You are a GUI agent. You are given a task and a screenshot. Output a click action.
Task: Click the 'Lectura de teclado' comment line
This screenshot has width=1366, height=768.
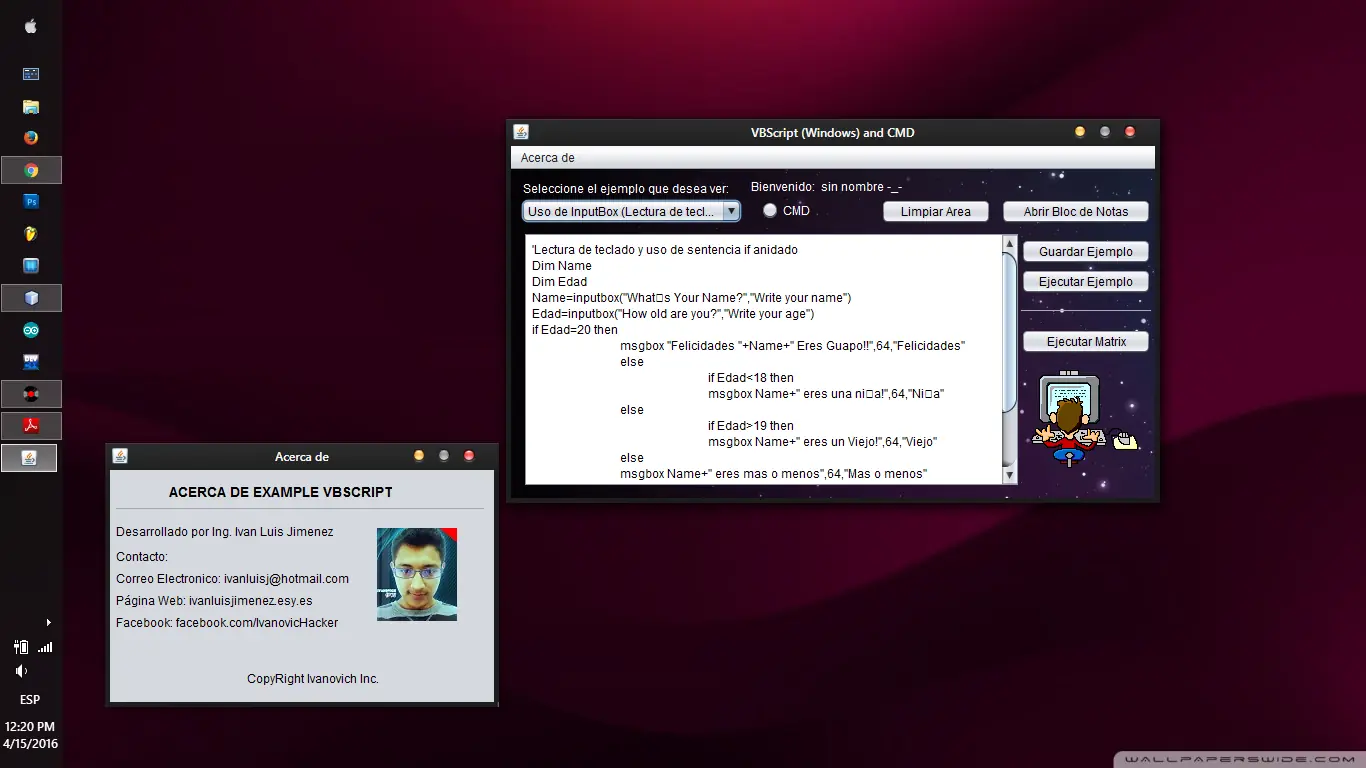(665, 250)
